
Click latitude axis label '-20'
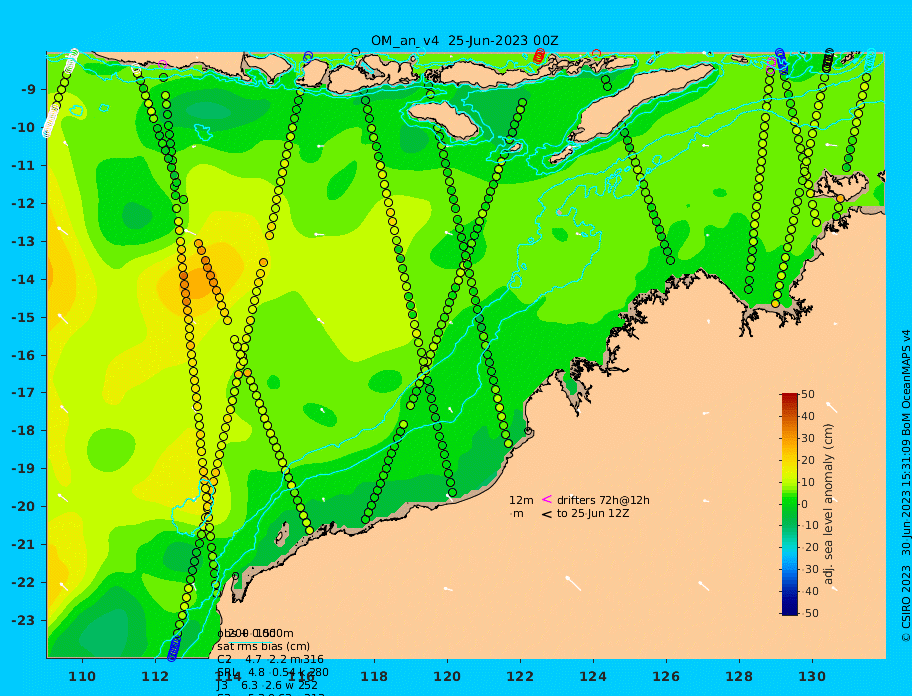click(x=23, y=506)
